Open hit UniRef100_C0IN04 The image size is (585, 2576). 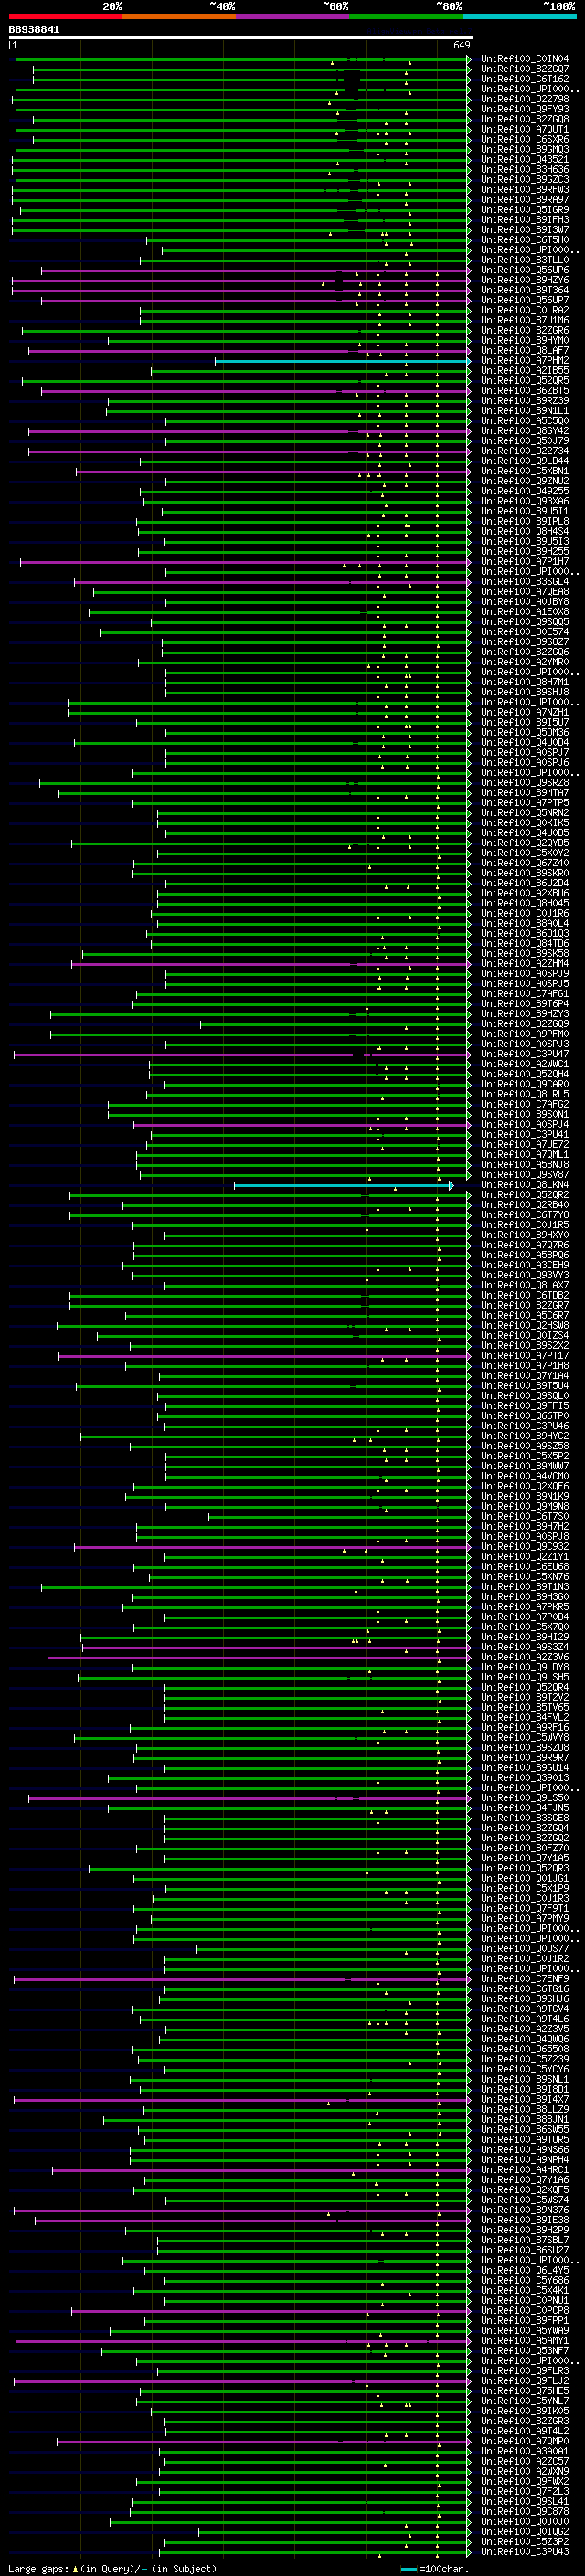click(x=525, y=59)
